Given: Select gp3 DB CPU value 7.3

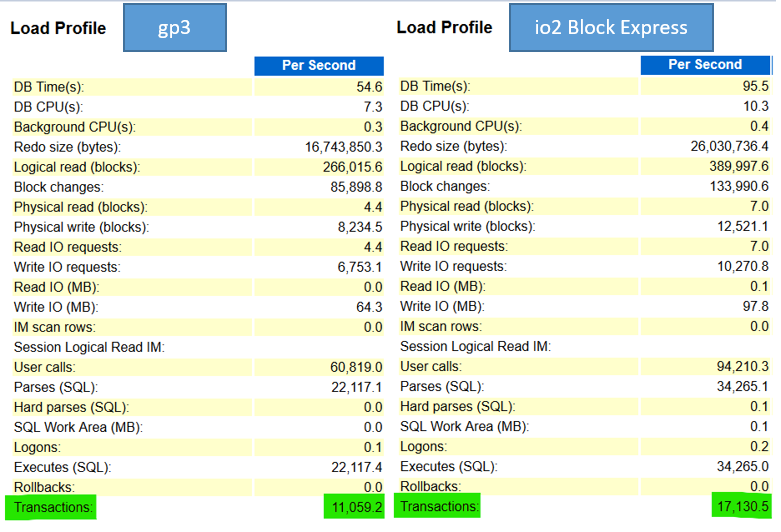Looking at the screenshot, I should click(373, 107).
